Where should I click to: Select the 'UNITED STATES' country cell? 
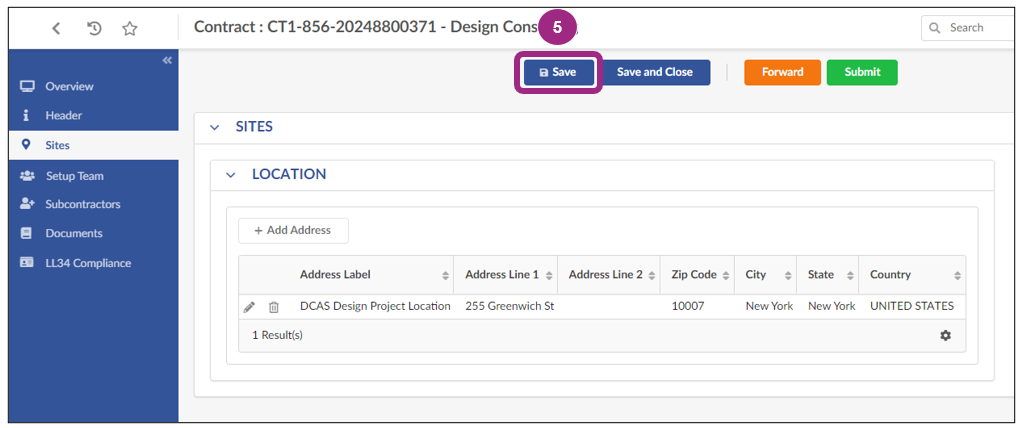tap(912, 306)
